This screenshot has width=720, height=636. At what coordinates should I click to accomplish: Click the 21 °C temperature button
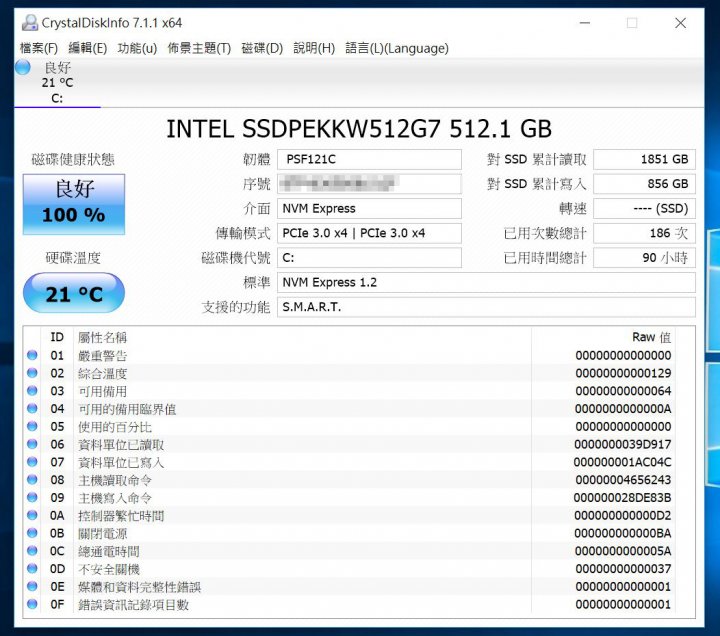[x=74, y=293]
